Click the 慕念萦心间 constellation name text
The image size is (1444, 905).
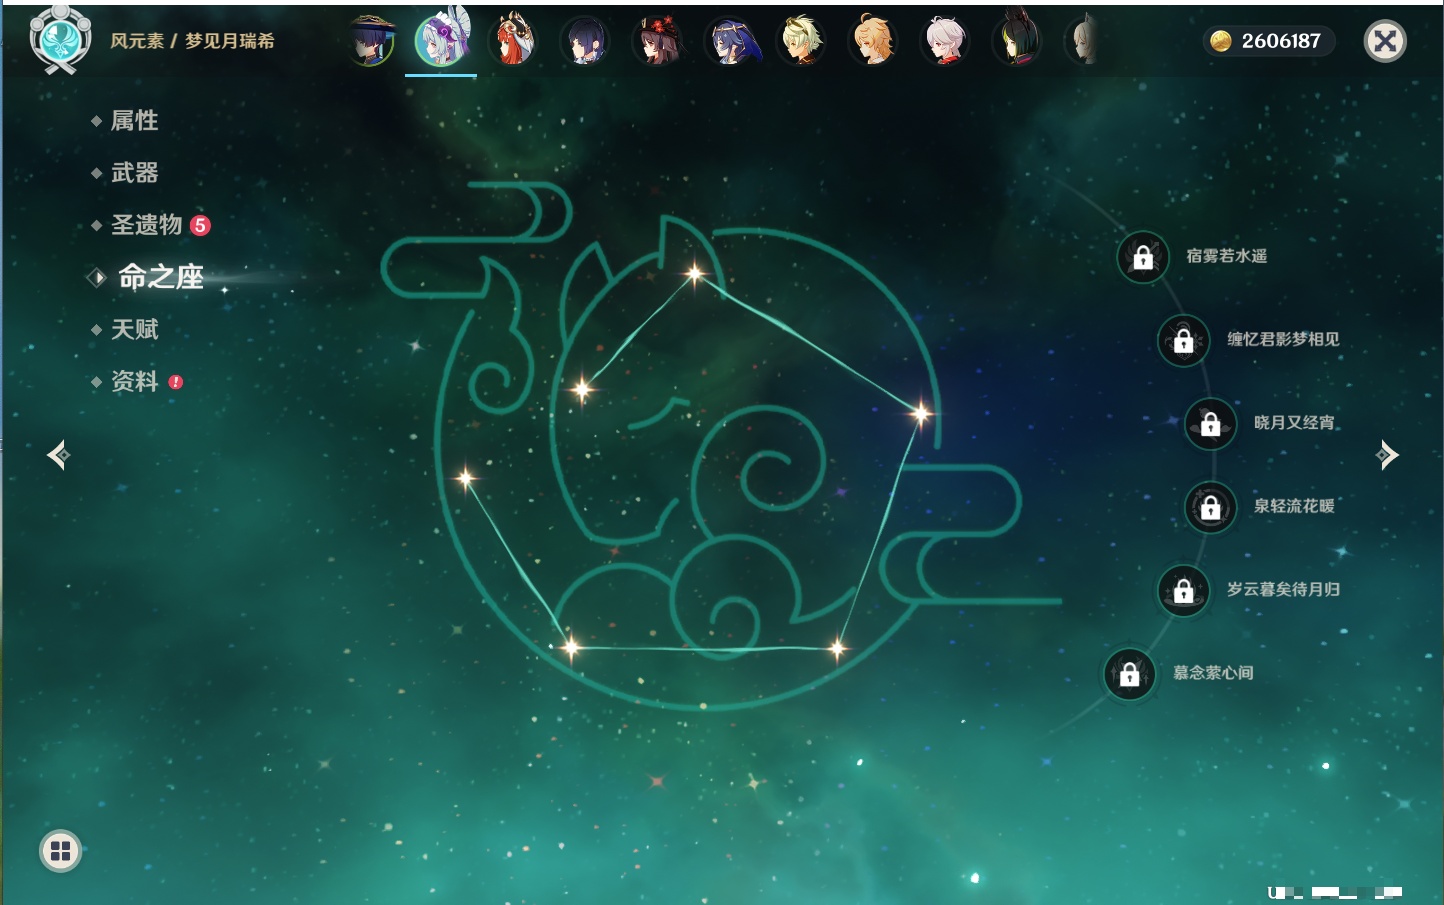(1213, 673)
